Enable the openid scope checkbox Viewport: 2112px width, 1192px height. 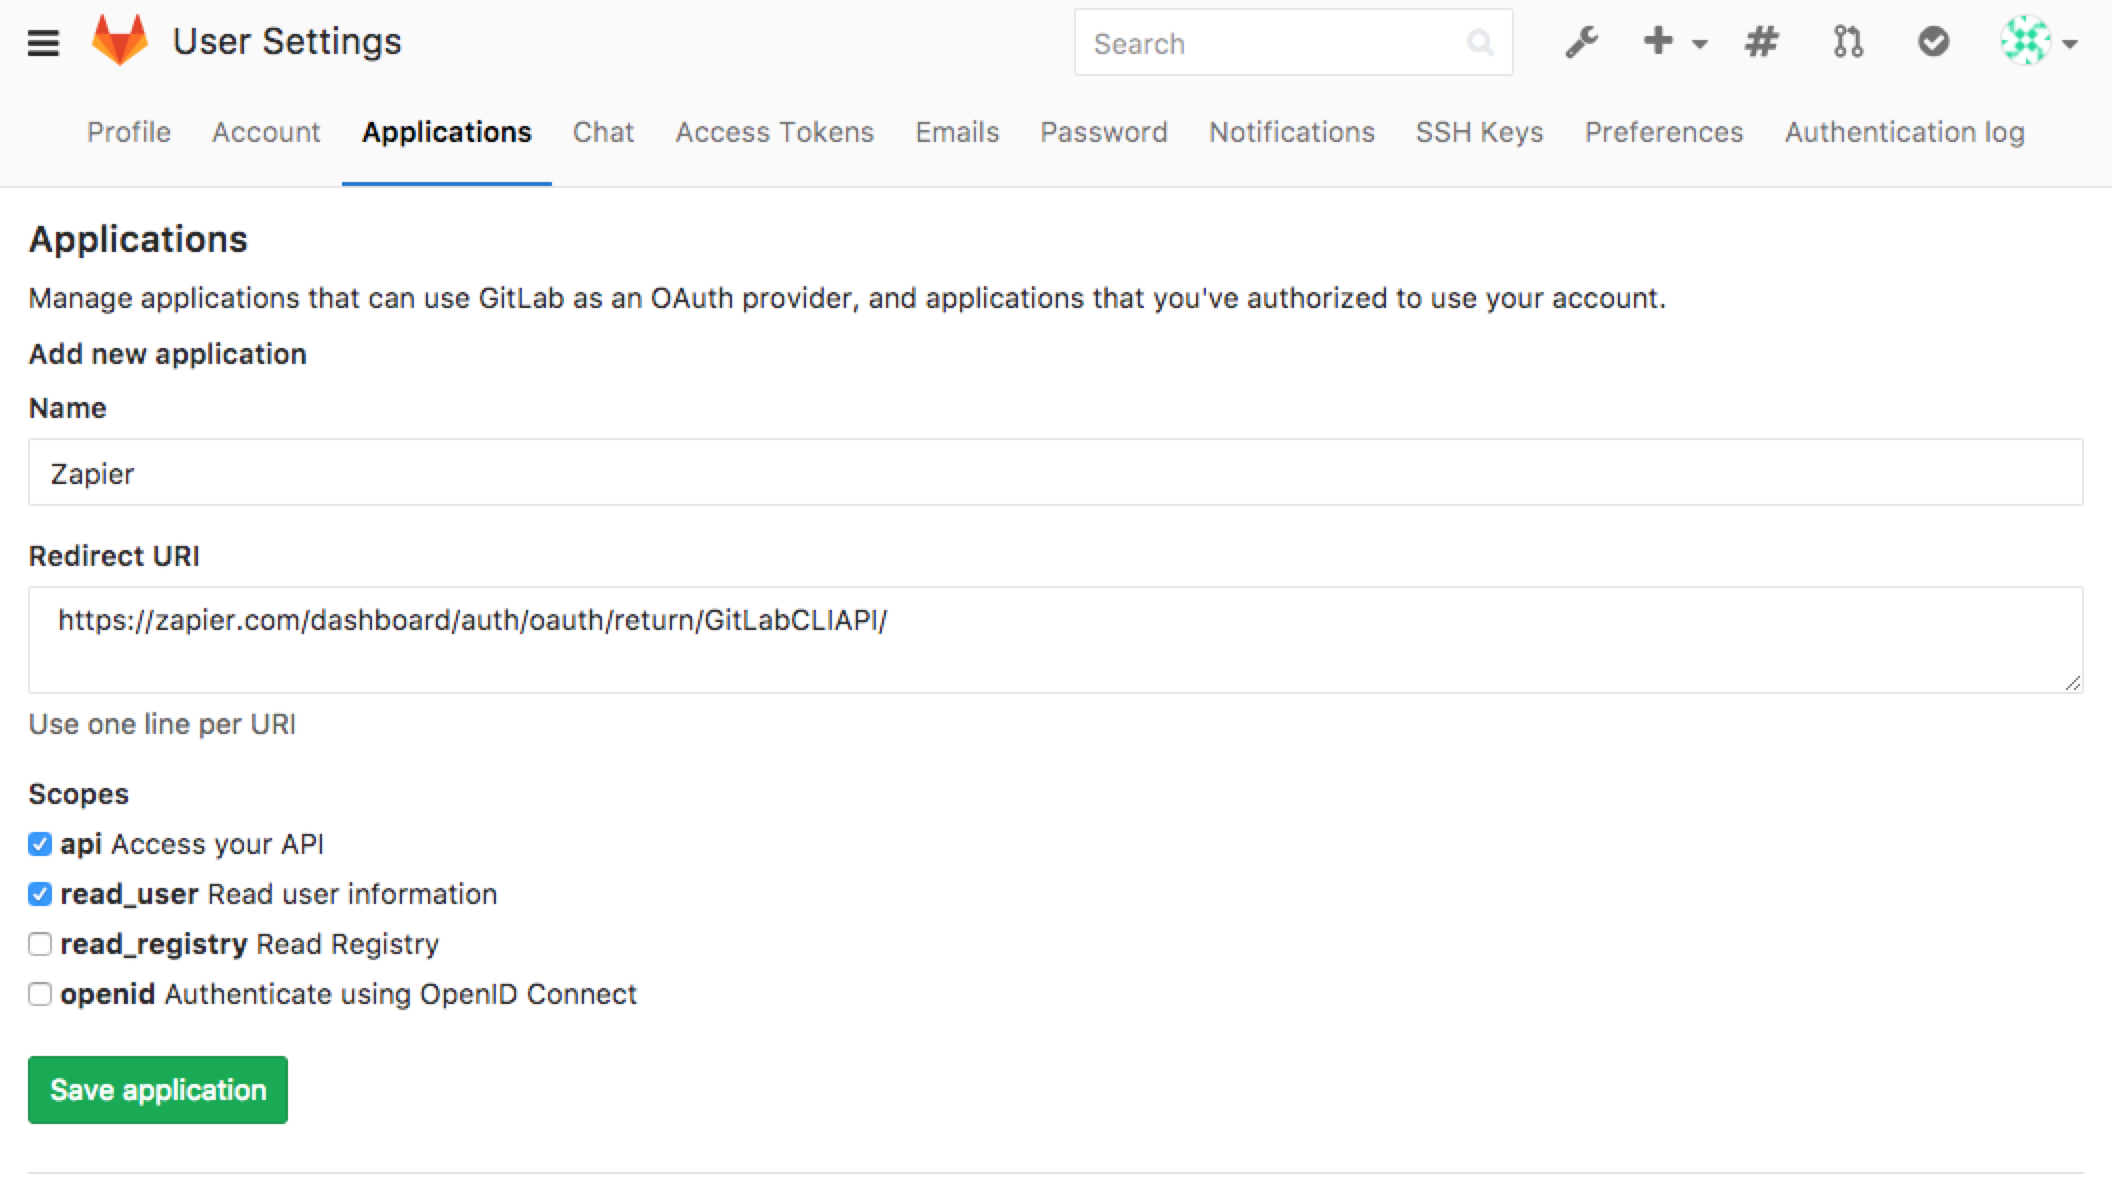40,994
